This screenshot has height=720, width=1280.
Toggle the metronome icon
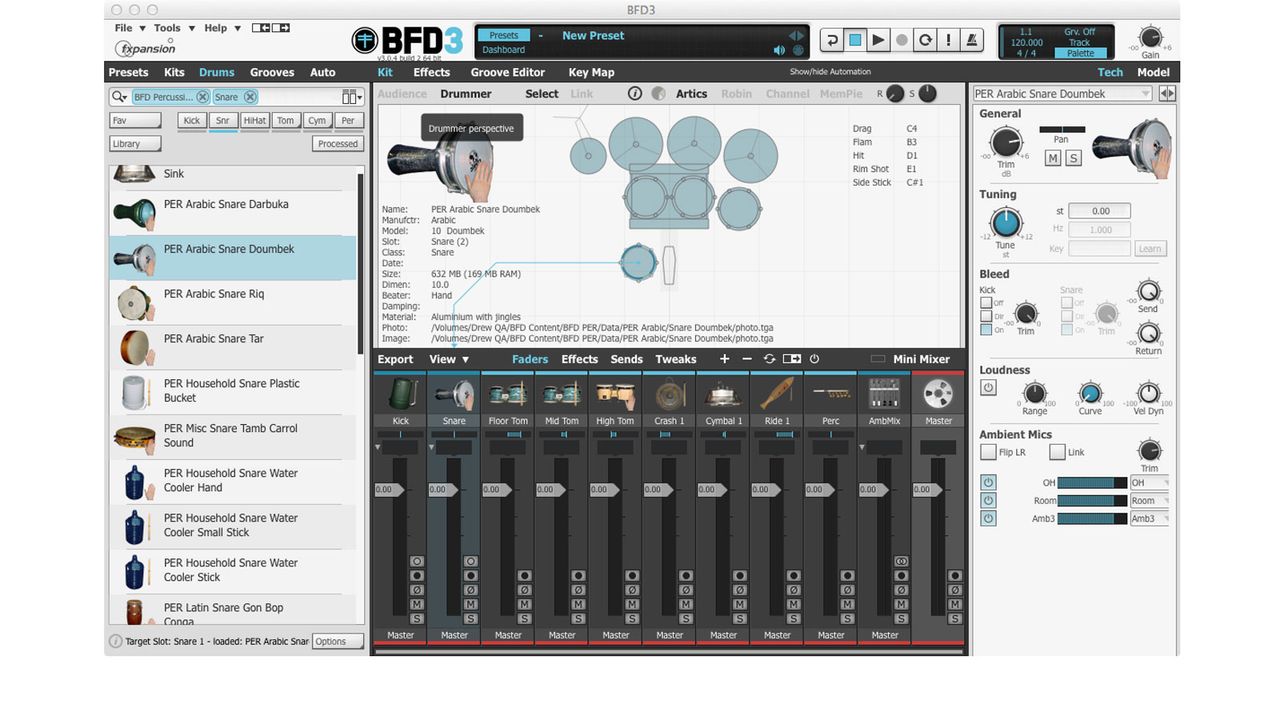973,40
